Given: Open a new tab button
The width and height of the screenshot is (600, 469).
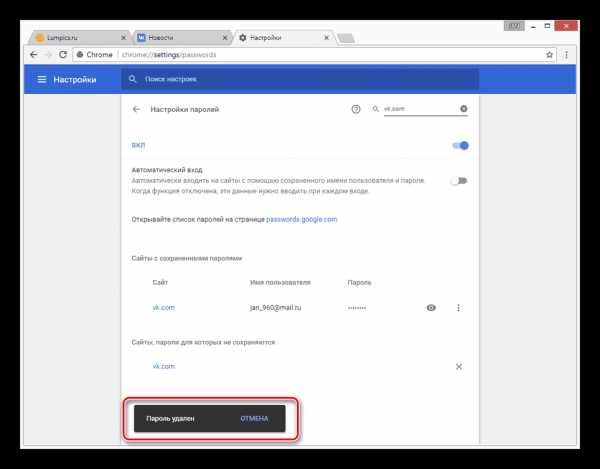Looking at the screenshot, I should 346,38.
